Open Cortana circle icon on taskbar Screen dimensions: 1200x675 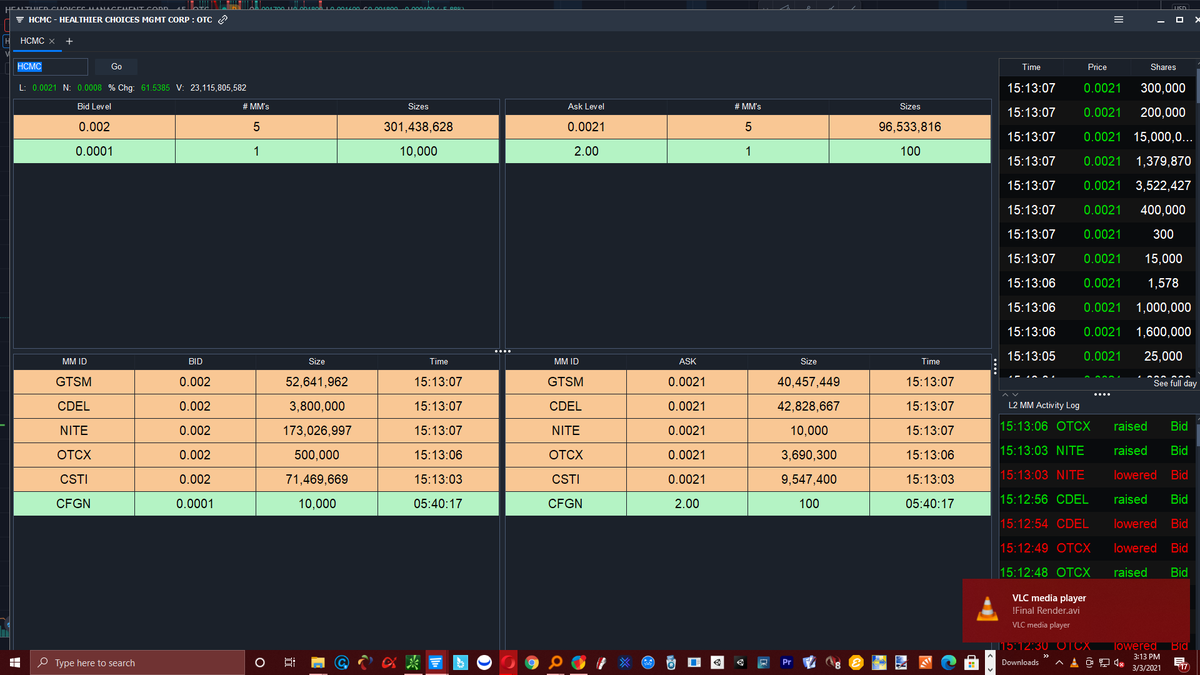[260, 662]
